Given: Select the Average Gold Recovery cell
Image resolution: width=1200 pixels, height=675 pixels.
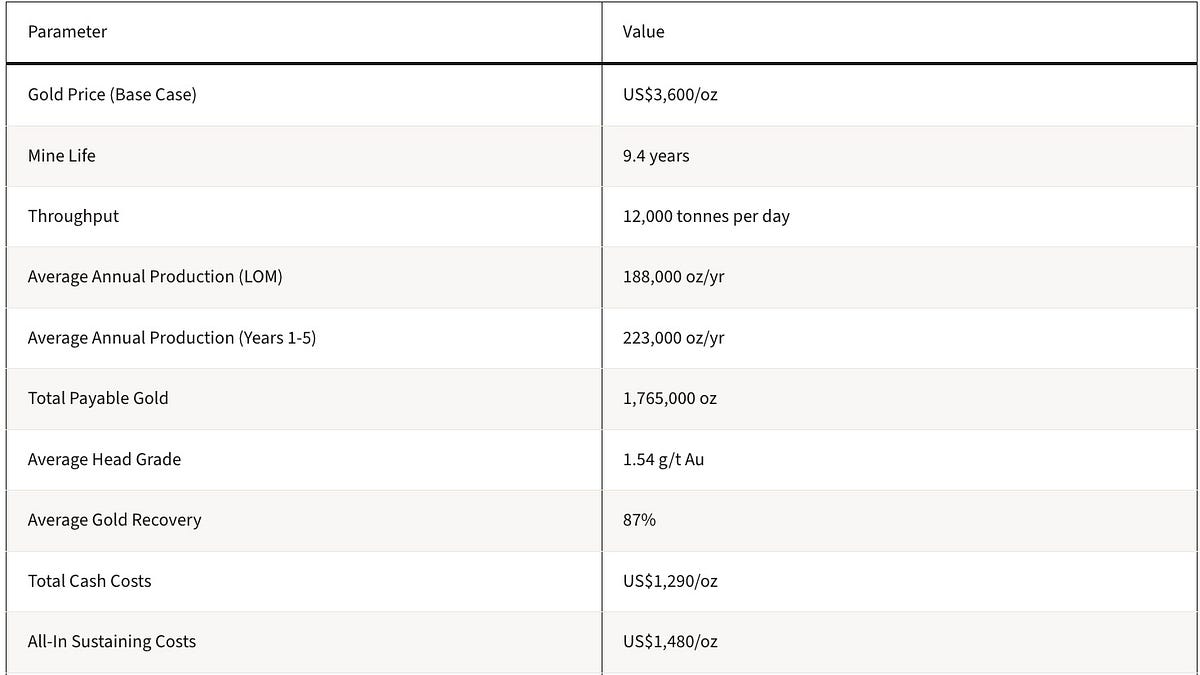Looking at the screenshot, I should point(304,520).
